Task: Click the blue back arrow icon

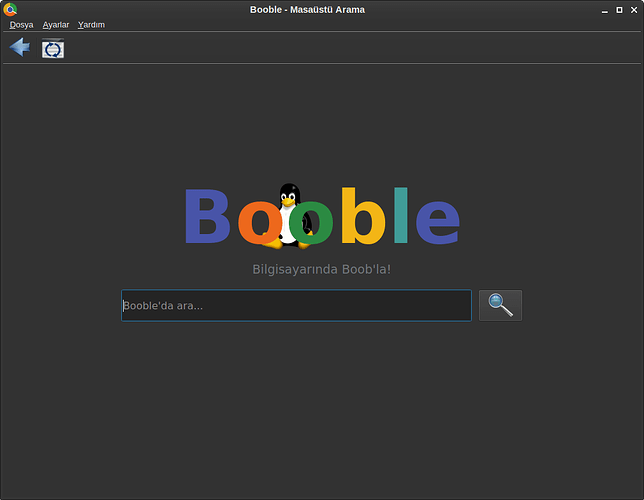Action: [19, 47]
